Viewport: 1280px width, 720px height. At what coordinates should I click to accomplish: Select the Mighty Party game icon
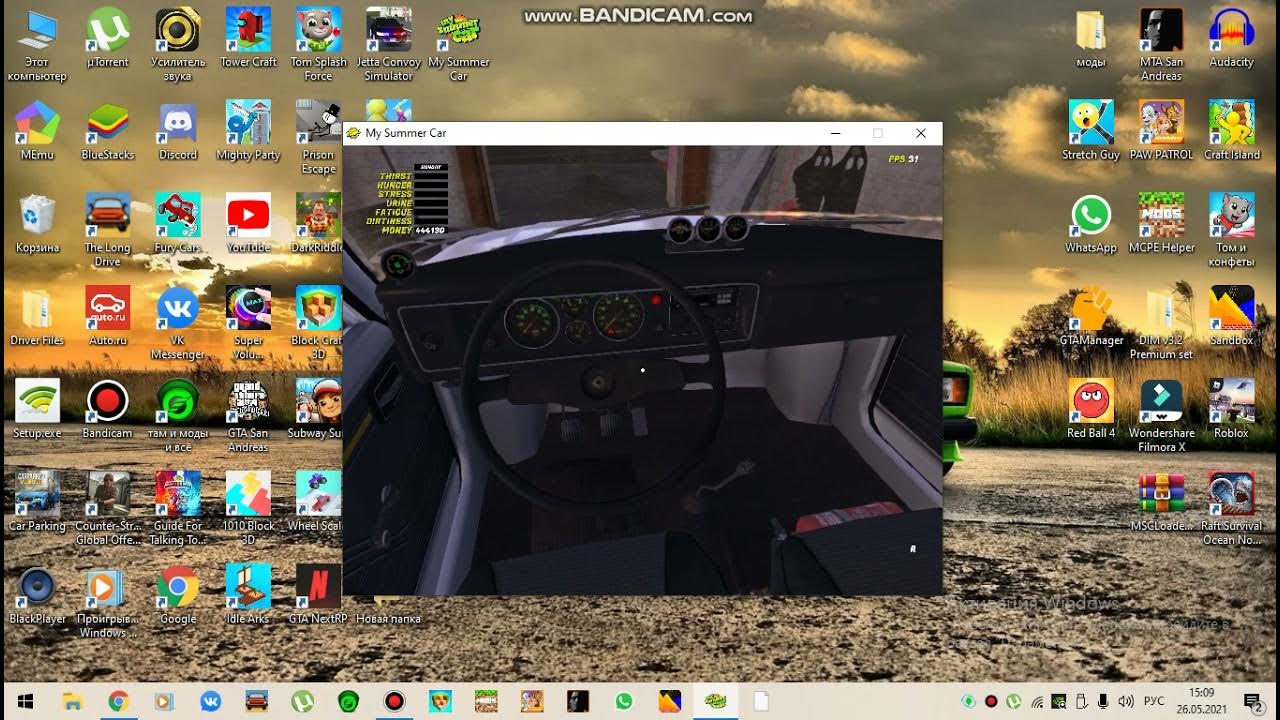248,131
